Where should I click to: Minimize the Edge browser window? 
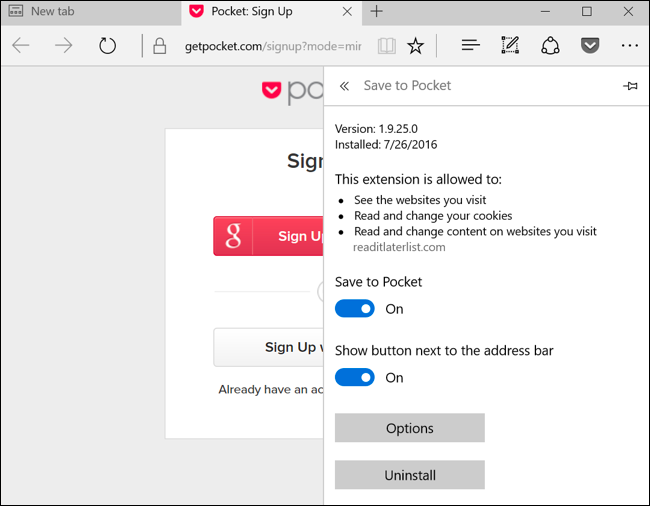546,12
